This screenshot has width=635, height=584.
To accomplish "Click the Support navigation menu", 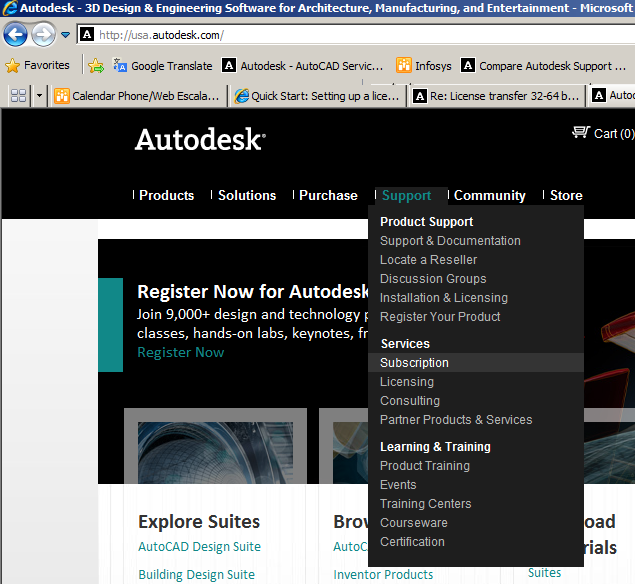I will point(407,196).
